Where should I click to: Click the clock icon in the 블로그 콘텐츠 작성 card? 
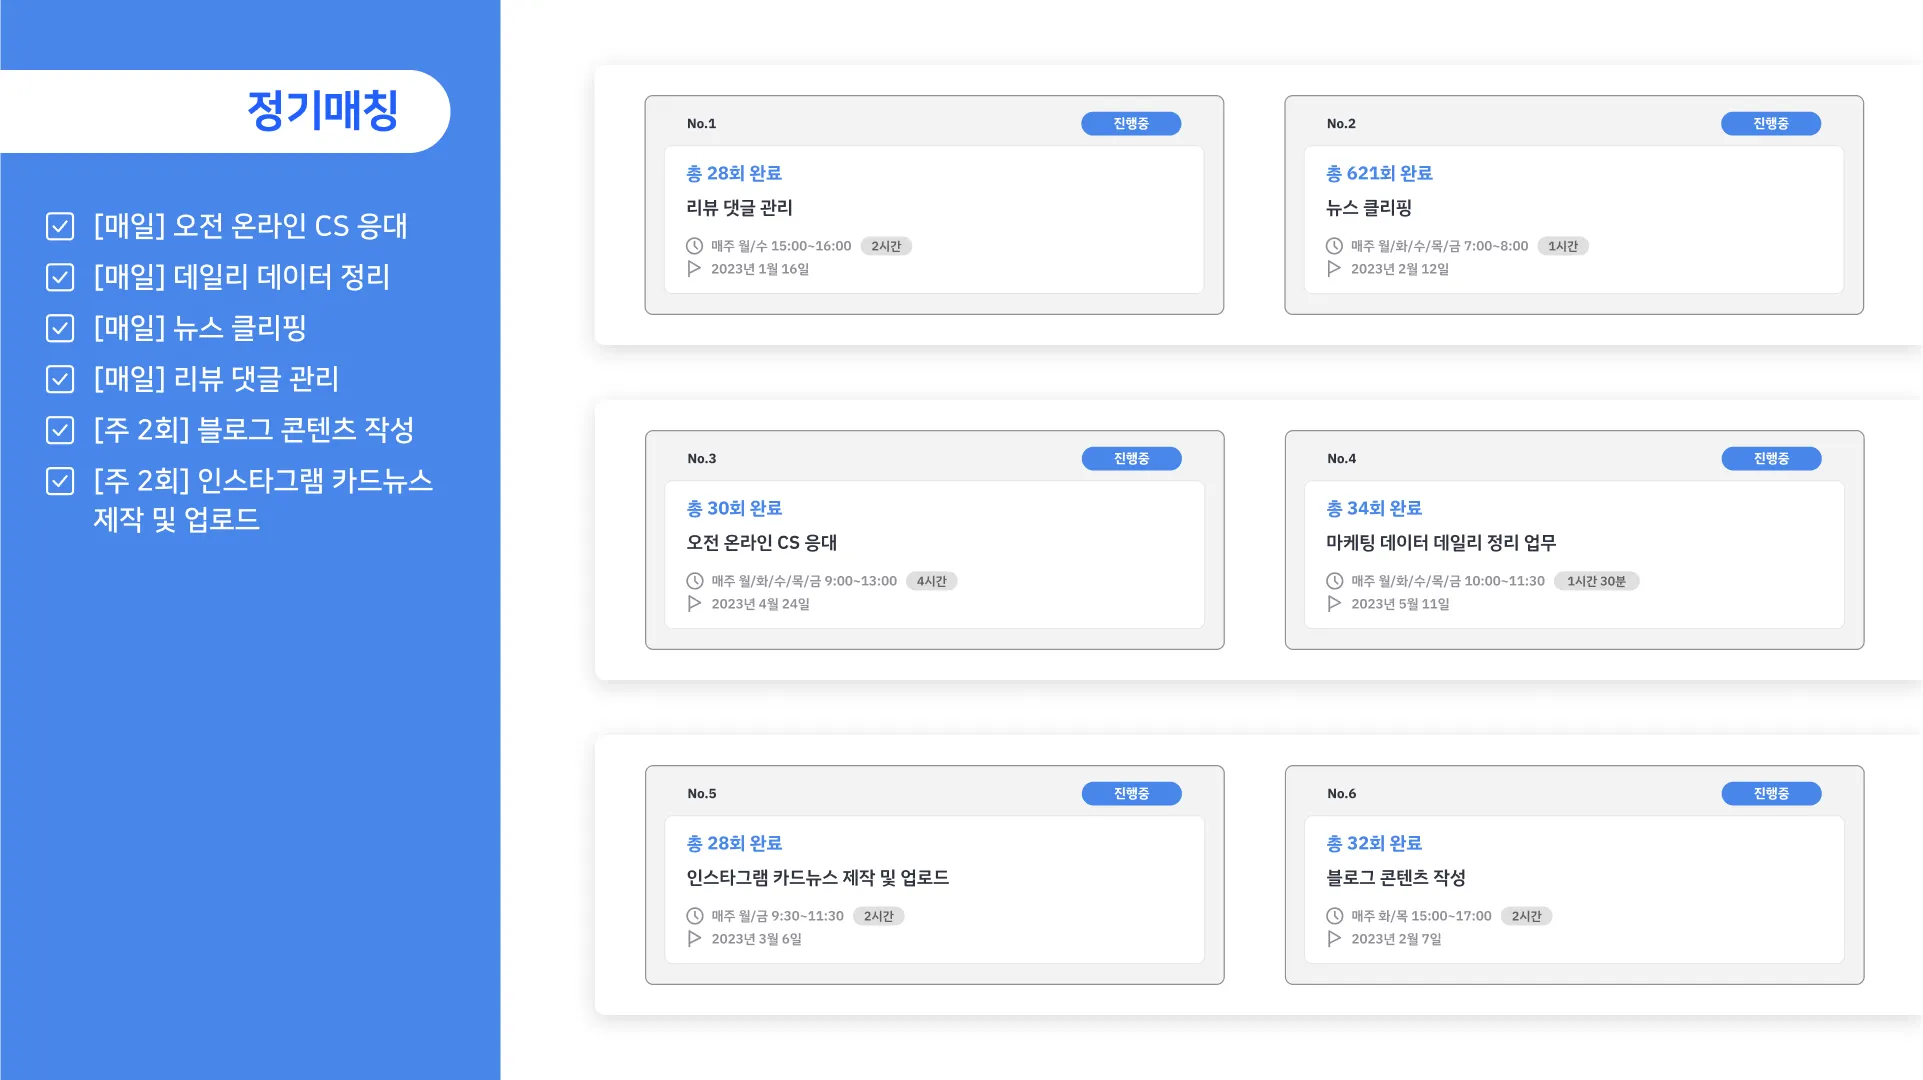(1334, 916)
